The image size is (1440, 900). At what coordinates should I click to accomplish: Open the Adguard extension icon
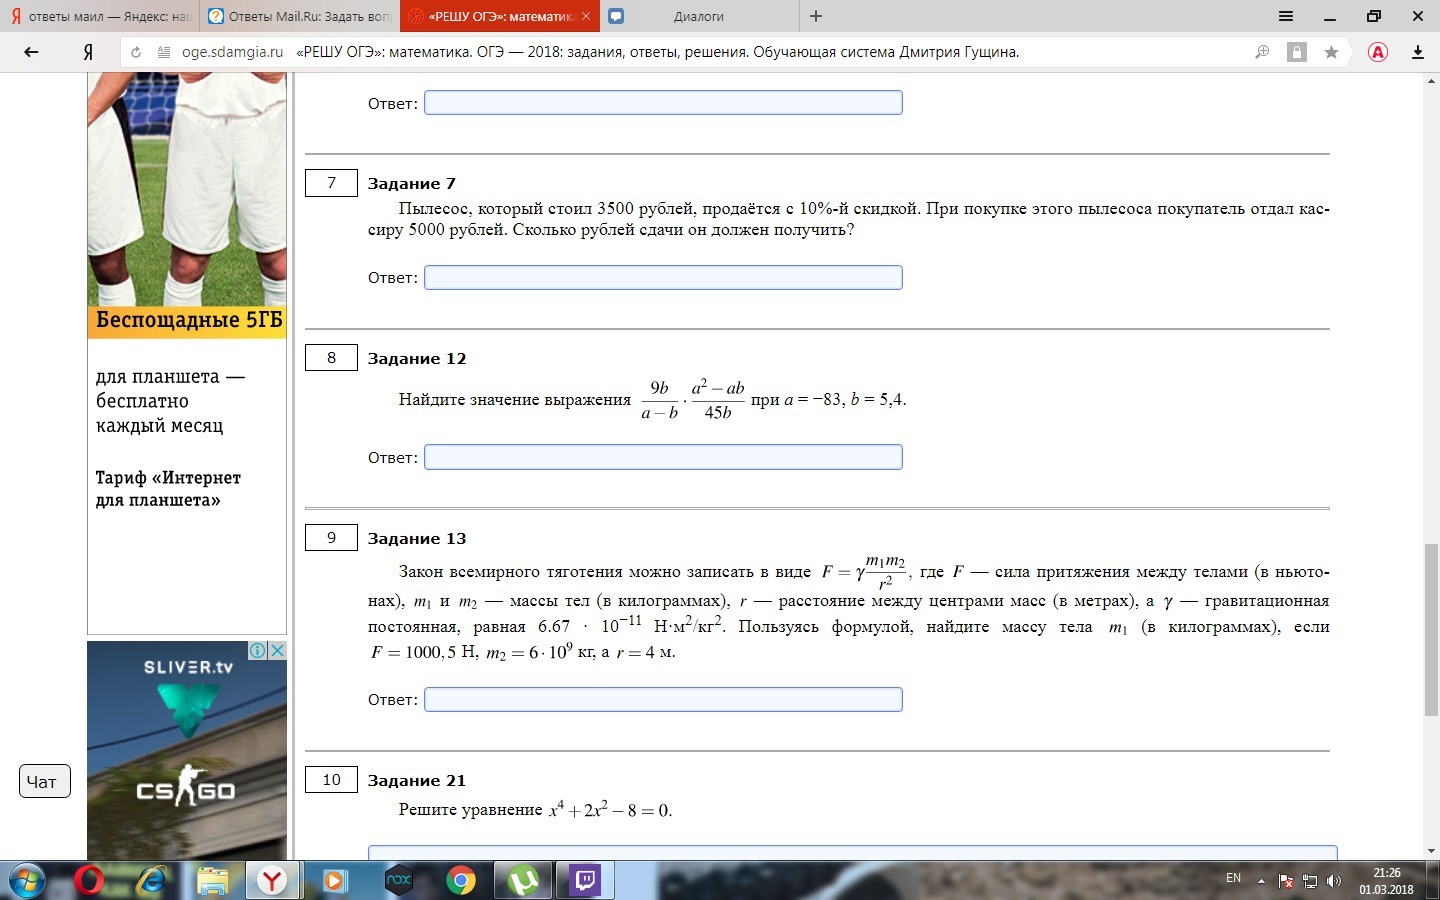1378,52
